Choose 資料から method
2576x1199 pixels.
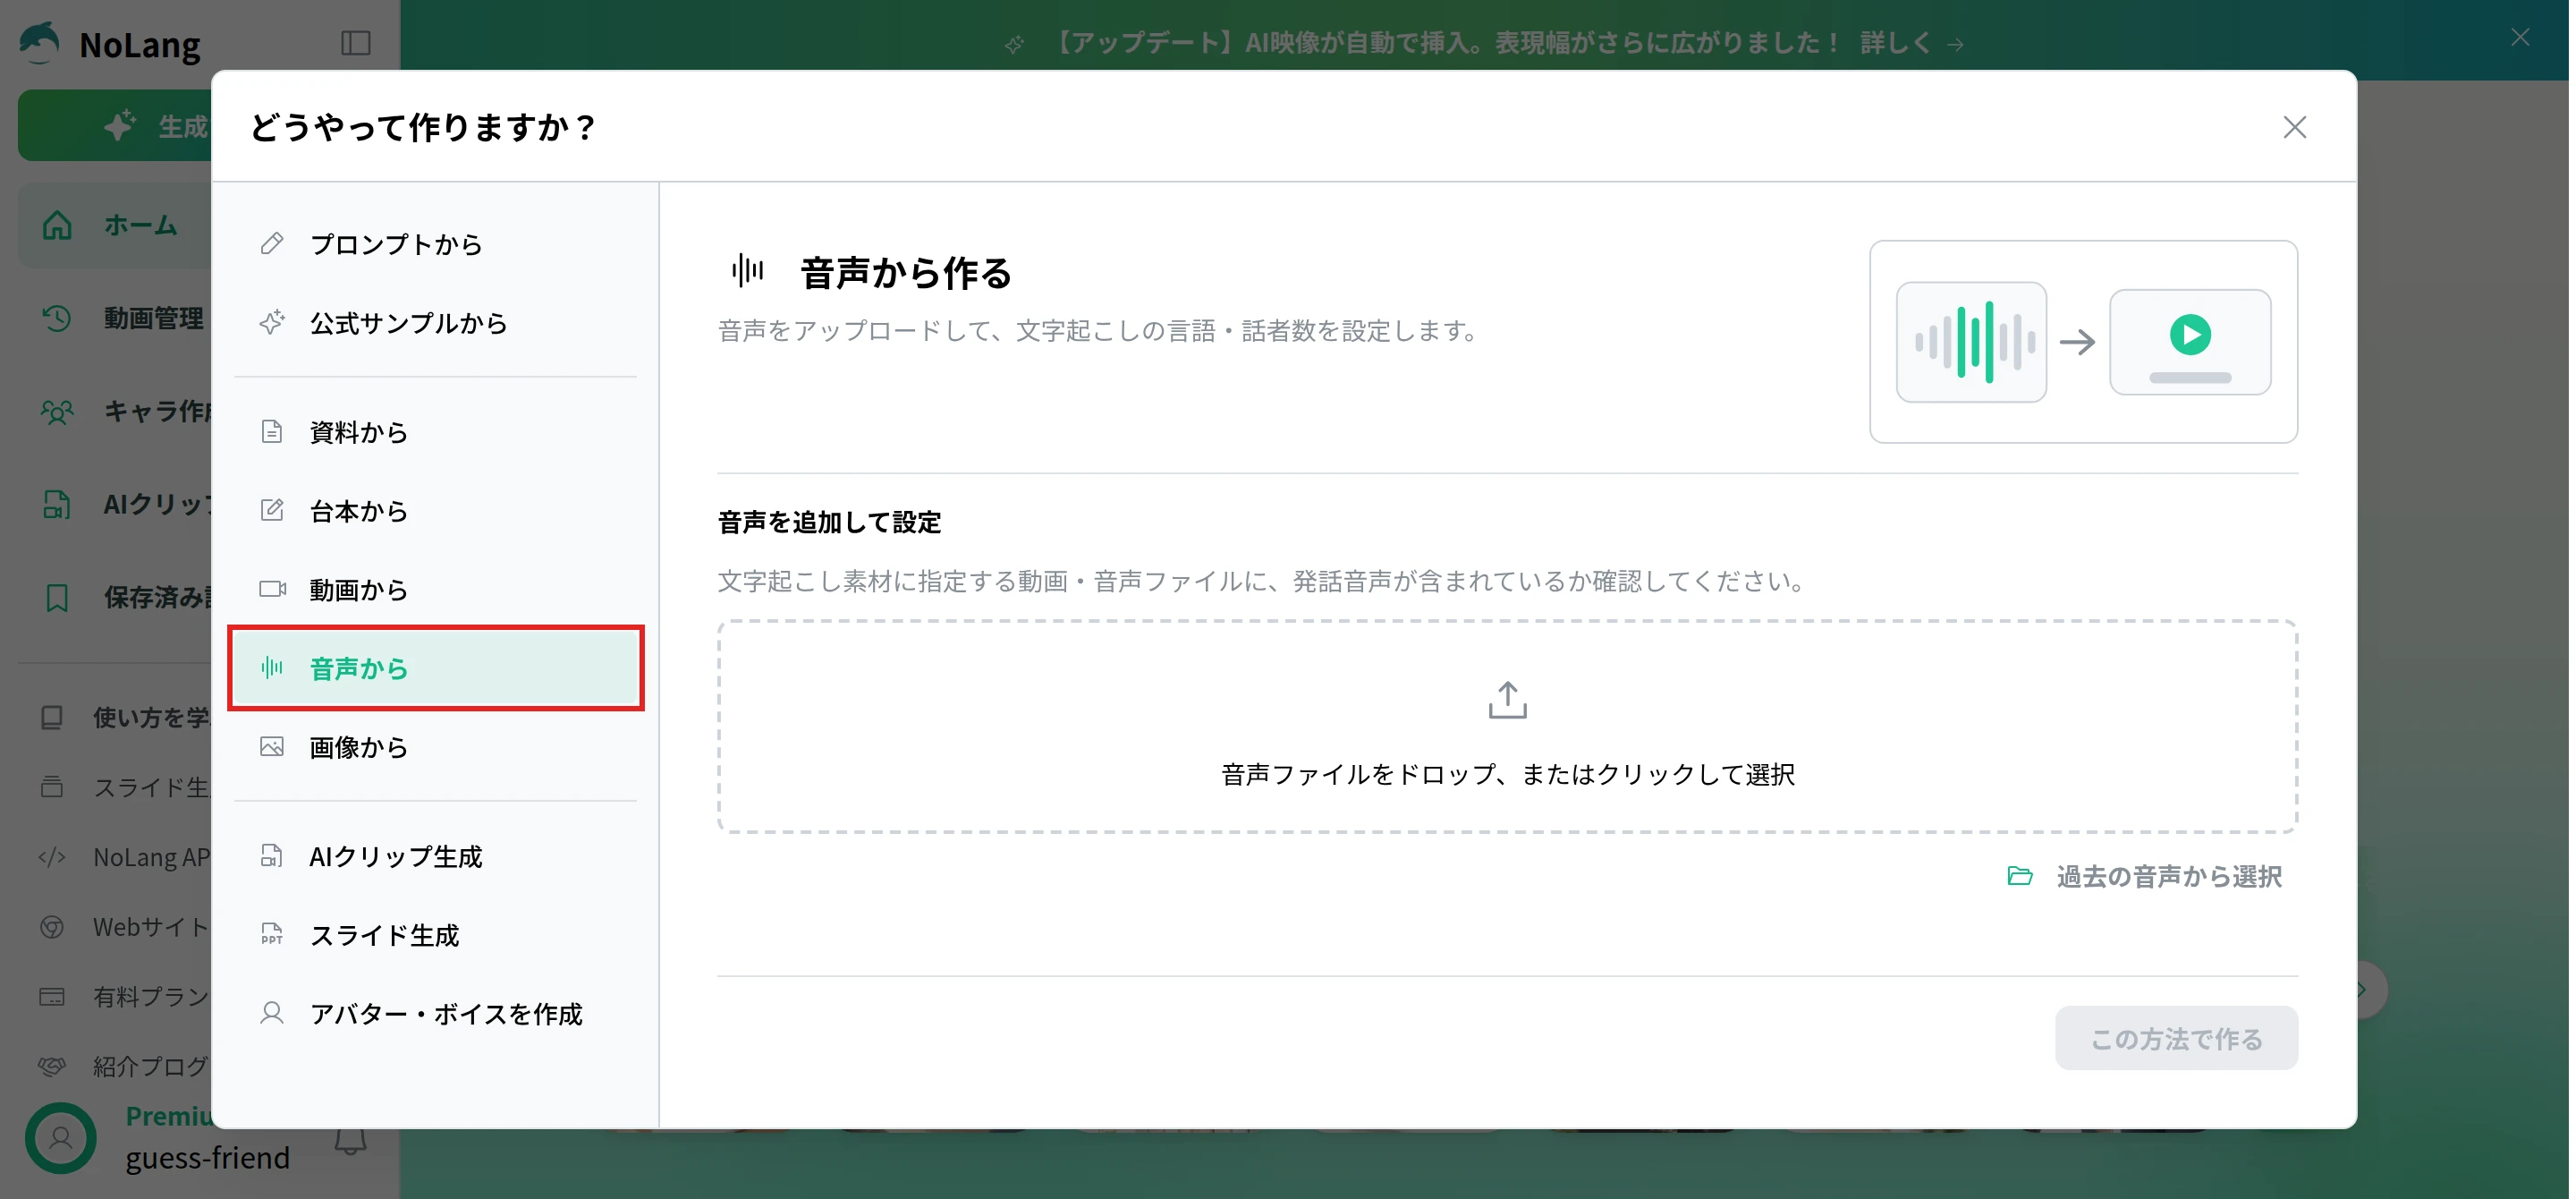(435, 432)
